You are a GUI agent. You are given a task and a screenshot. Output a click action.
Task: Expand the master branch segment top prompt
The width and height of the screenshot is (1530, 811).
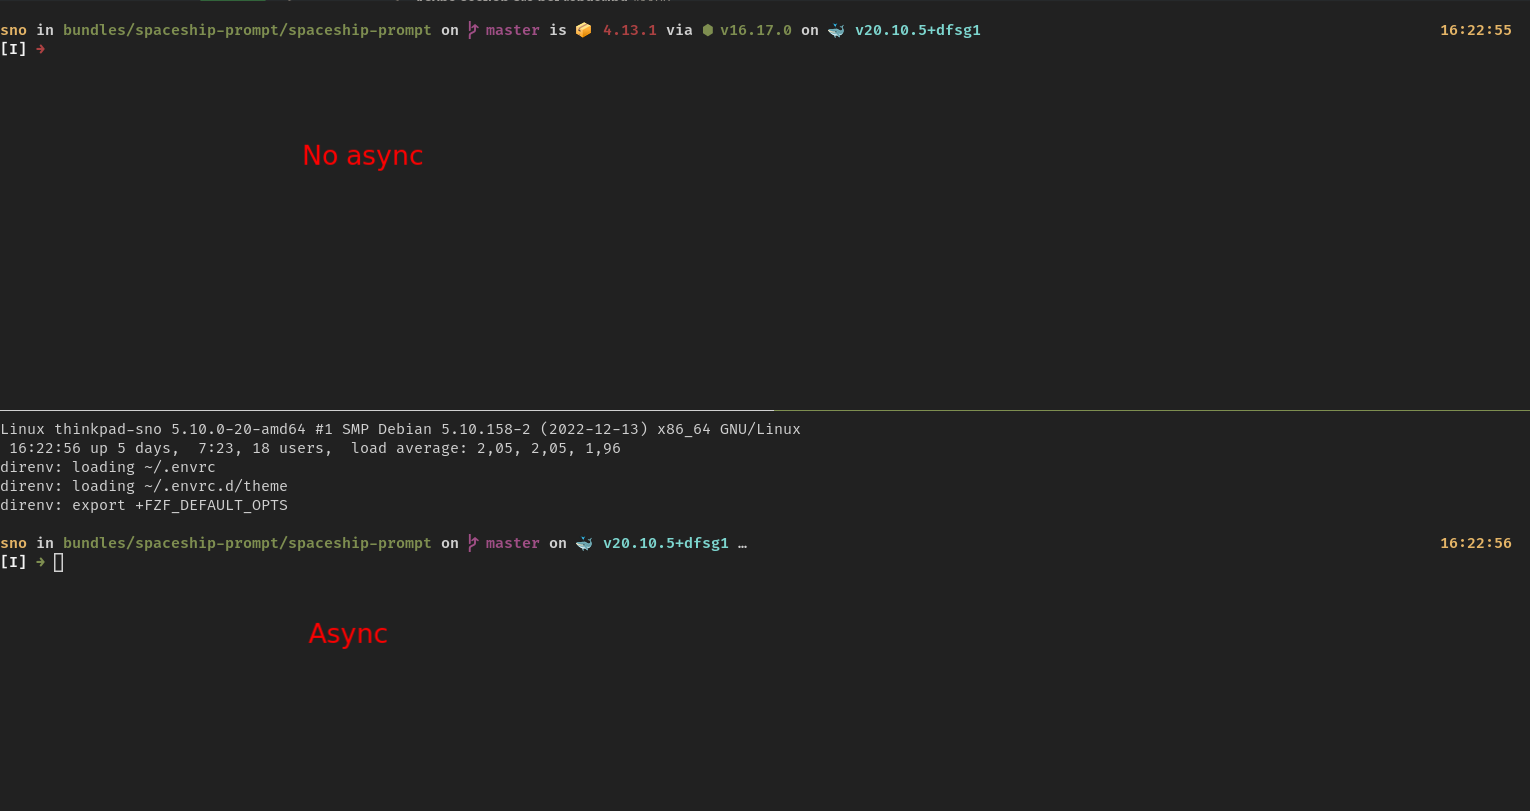[512, 30]
